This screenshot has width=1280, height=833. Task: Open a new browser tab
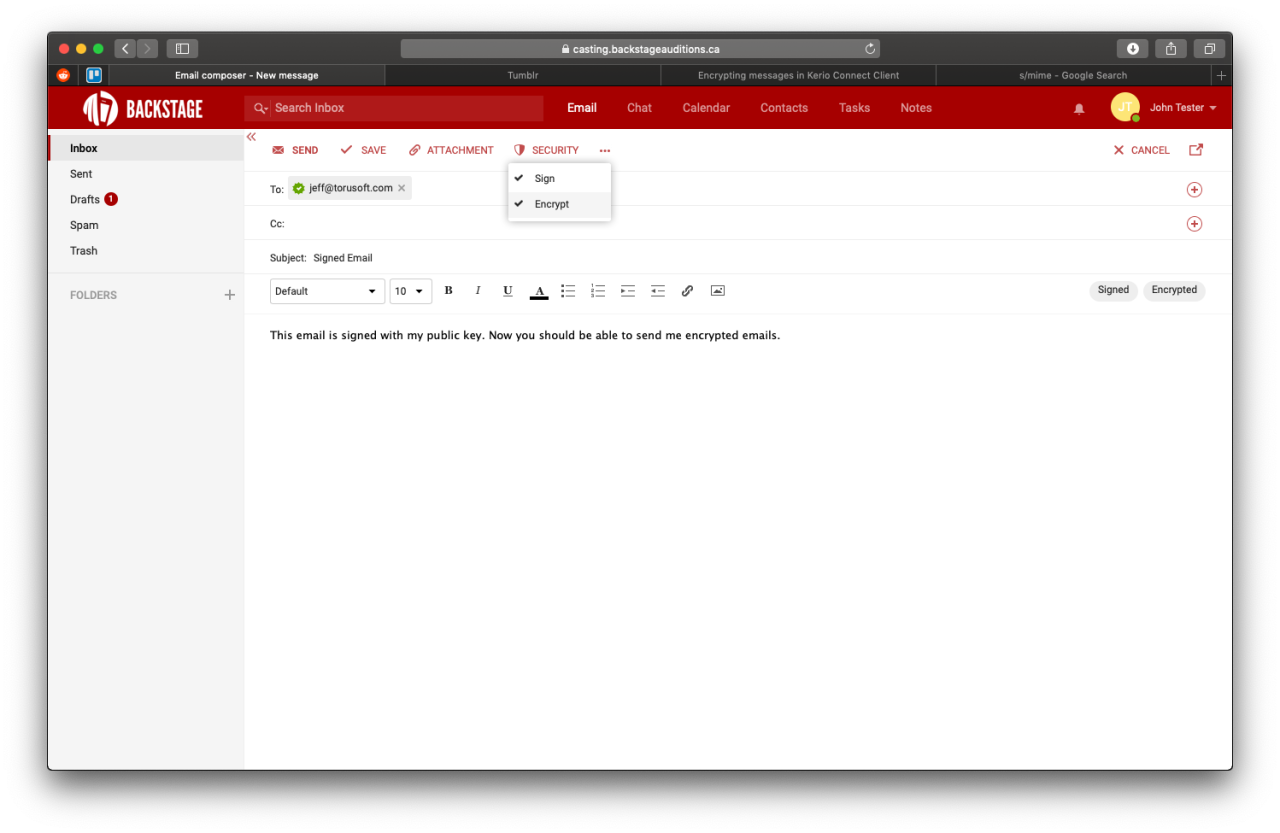tap(1221, 76)
